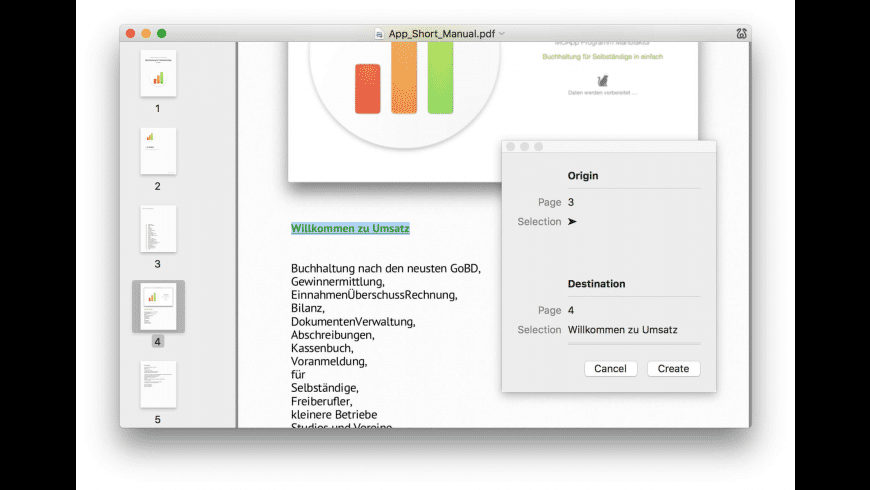
Task: Click the text line Abschreibungen,
Action: pyautogui.click(x=332, y=335)
